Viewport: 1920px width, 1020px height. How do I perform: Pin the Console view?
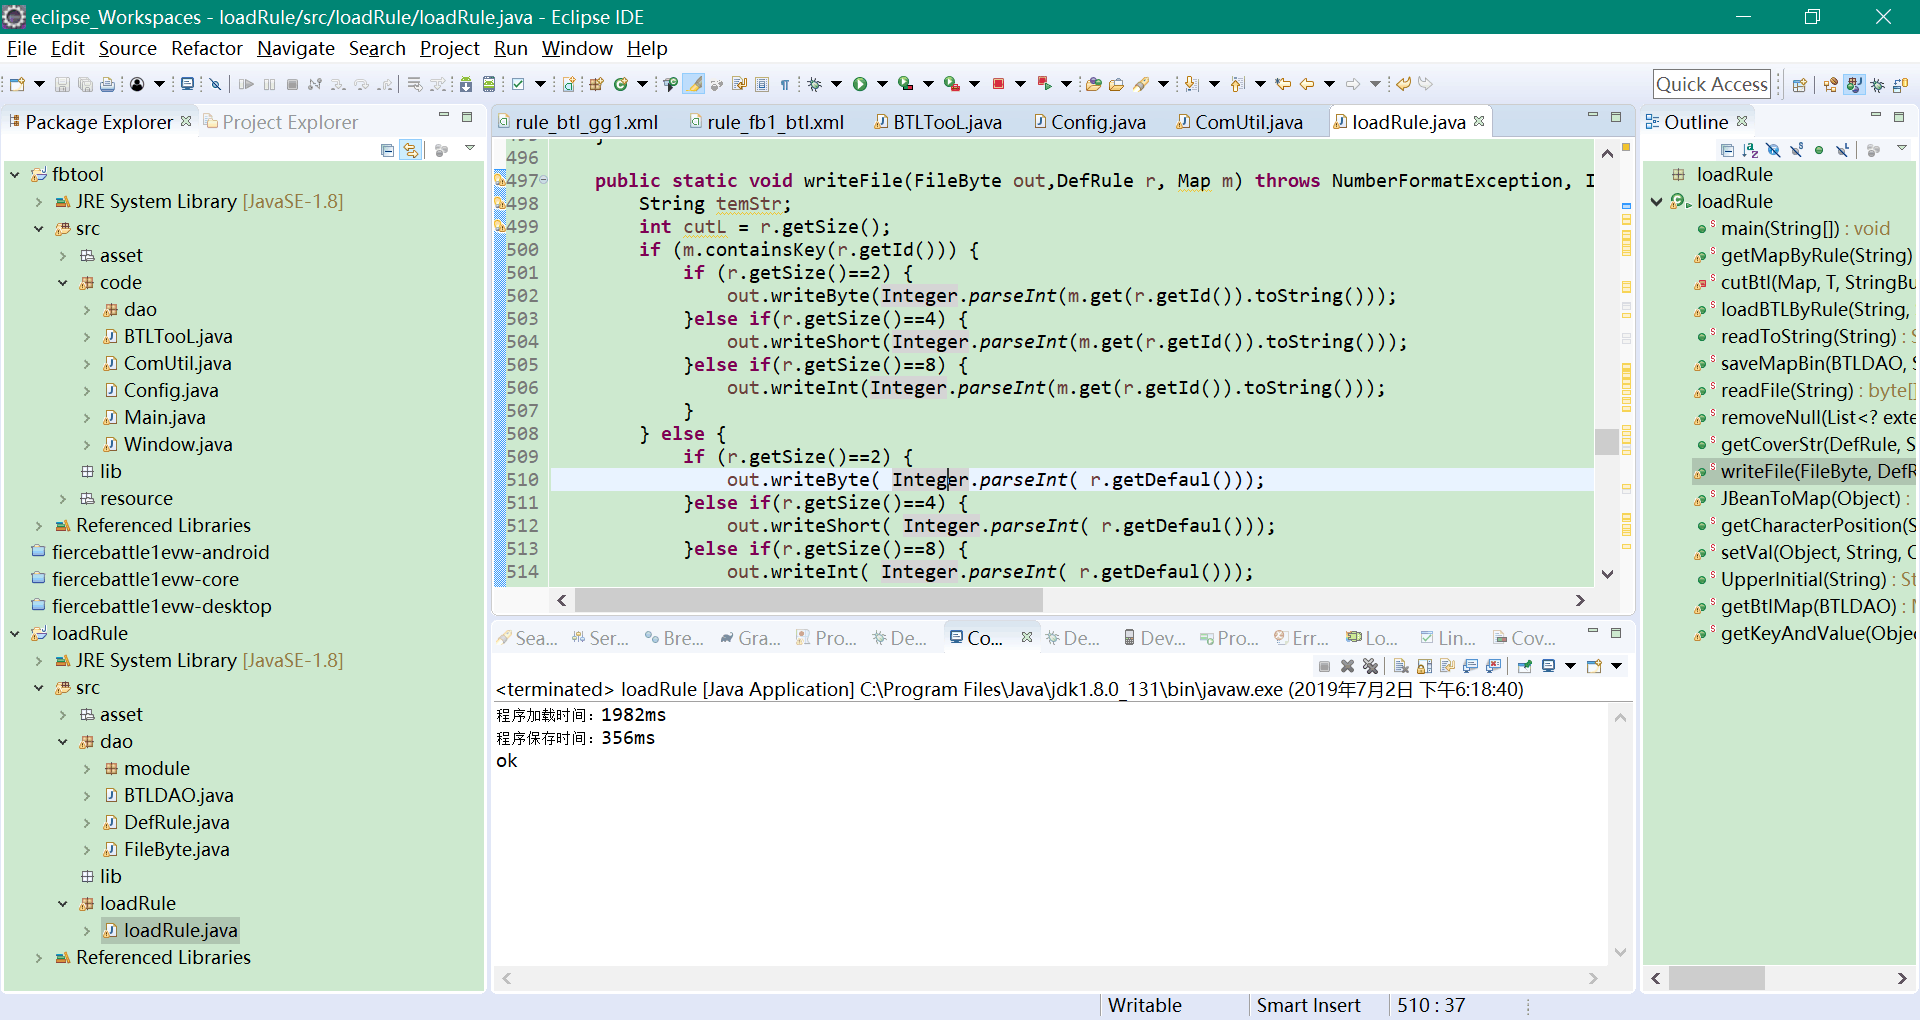(x=1525, y=666)
